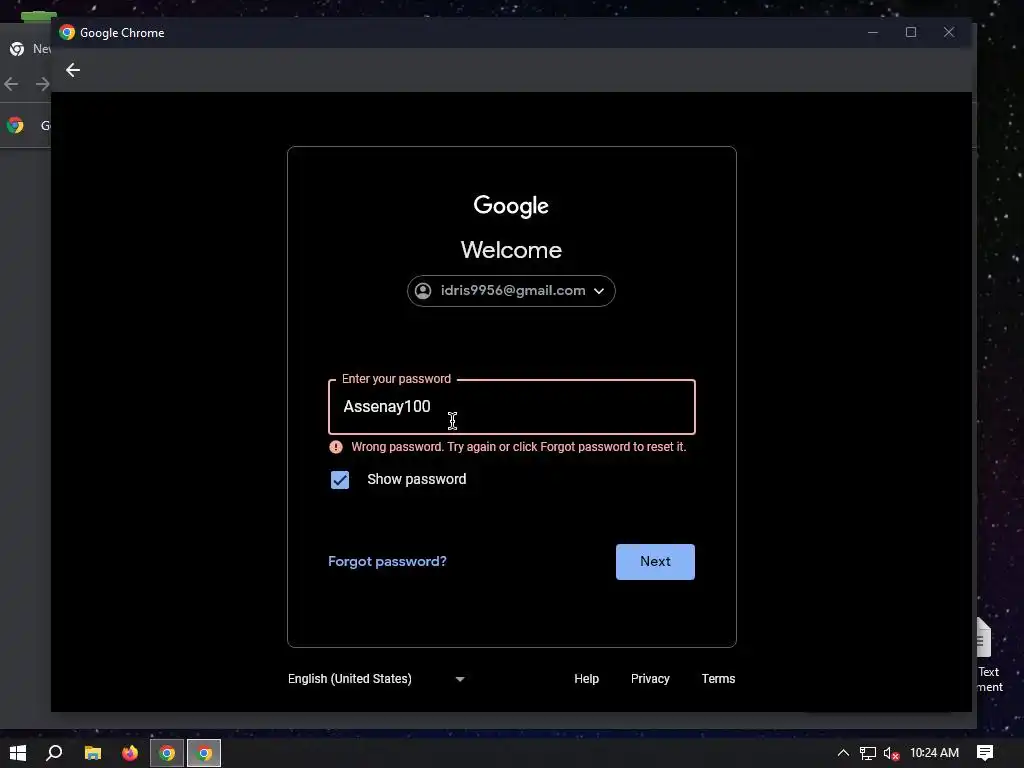
Task: Open the Action Center notifications icon
Action: 985,753
